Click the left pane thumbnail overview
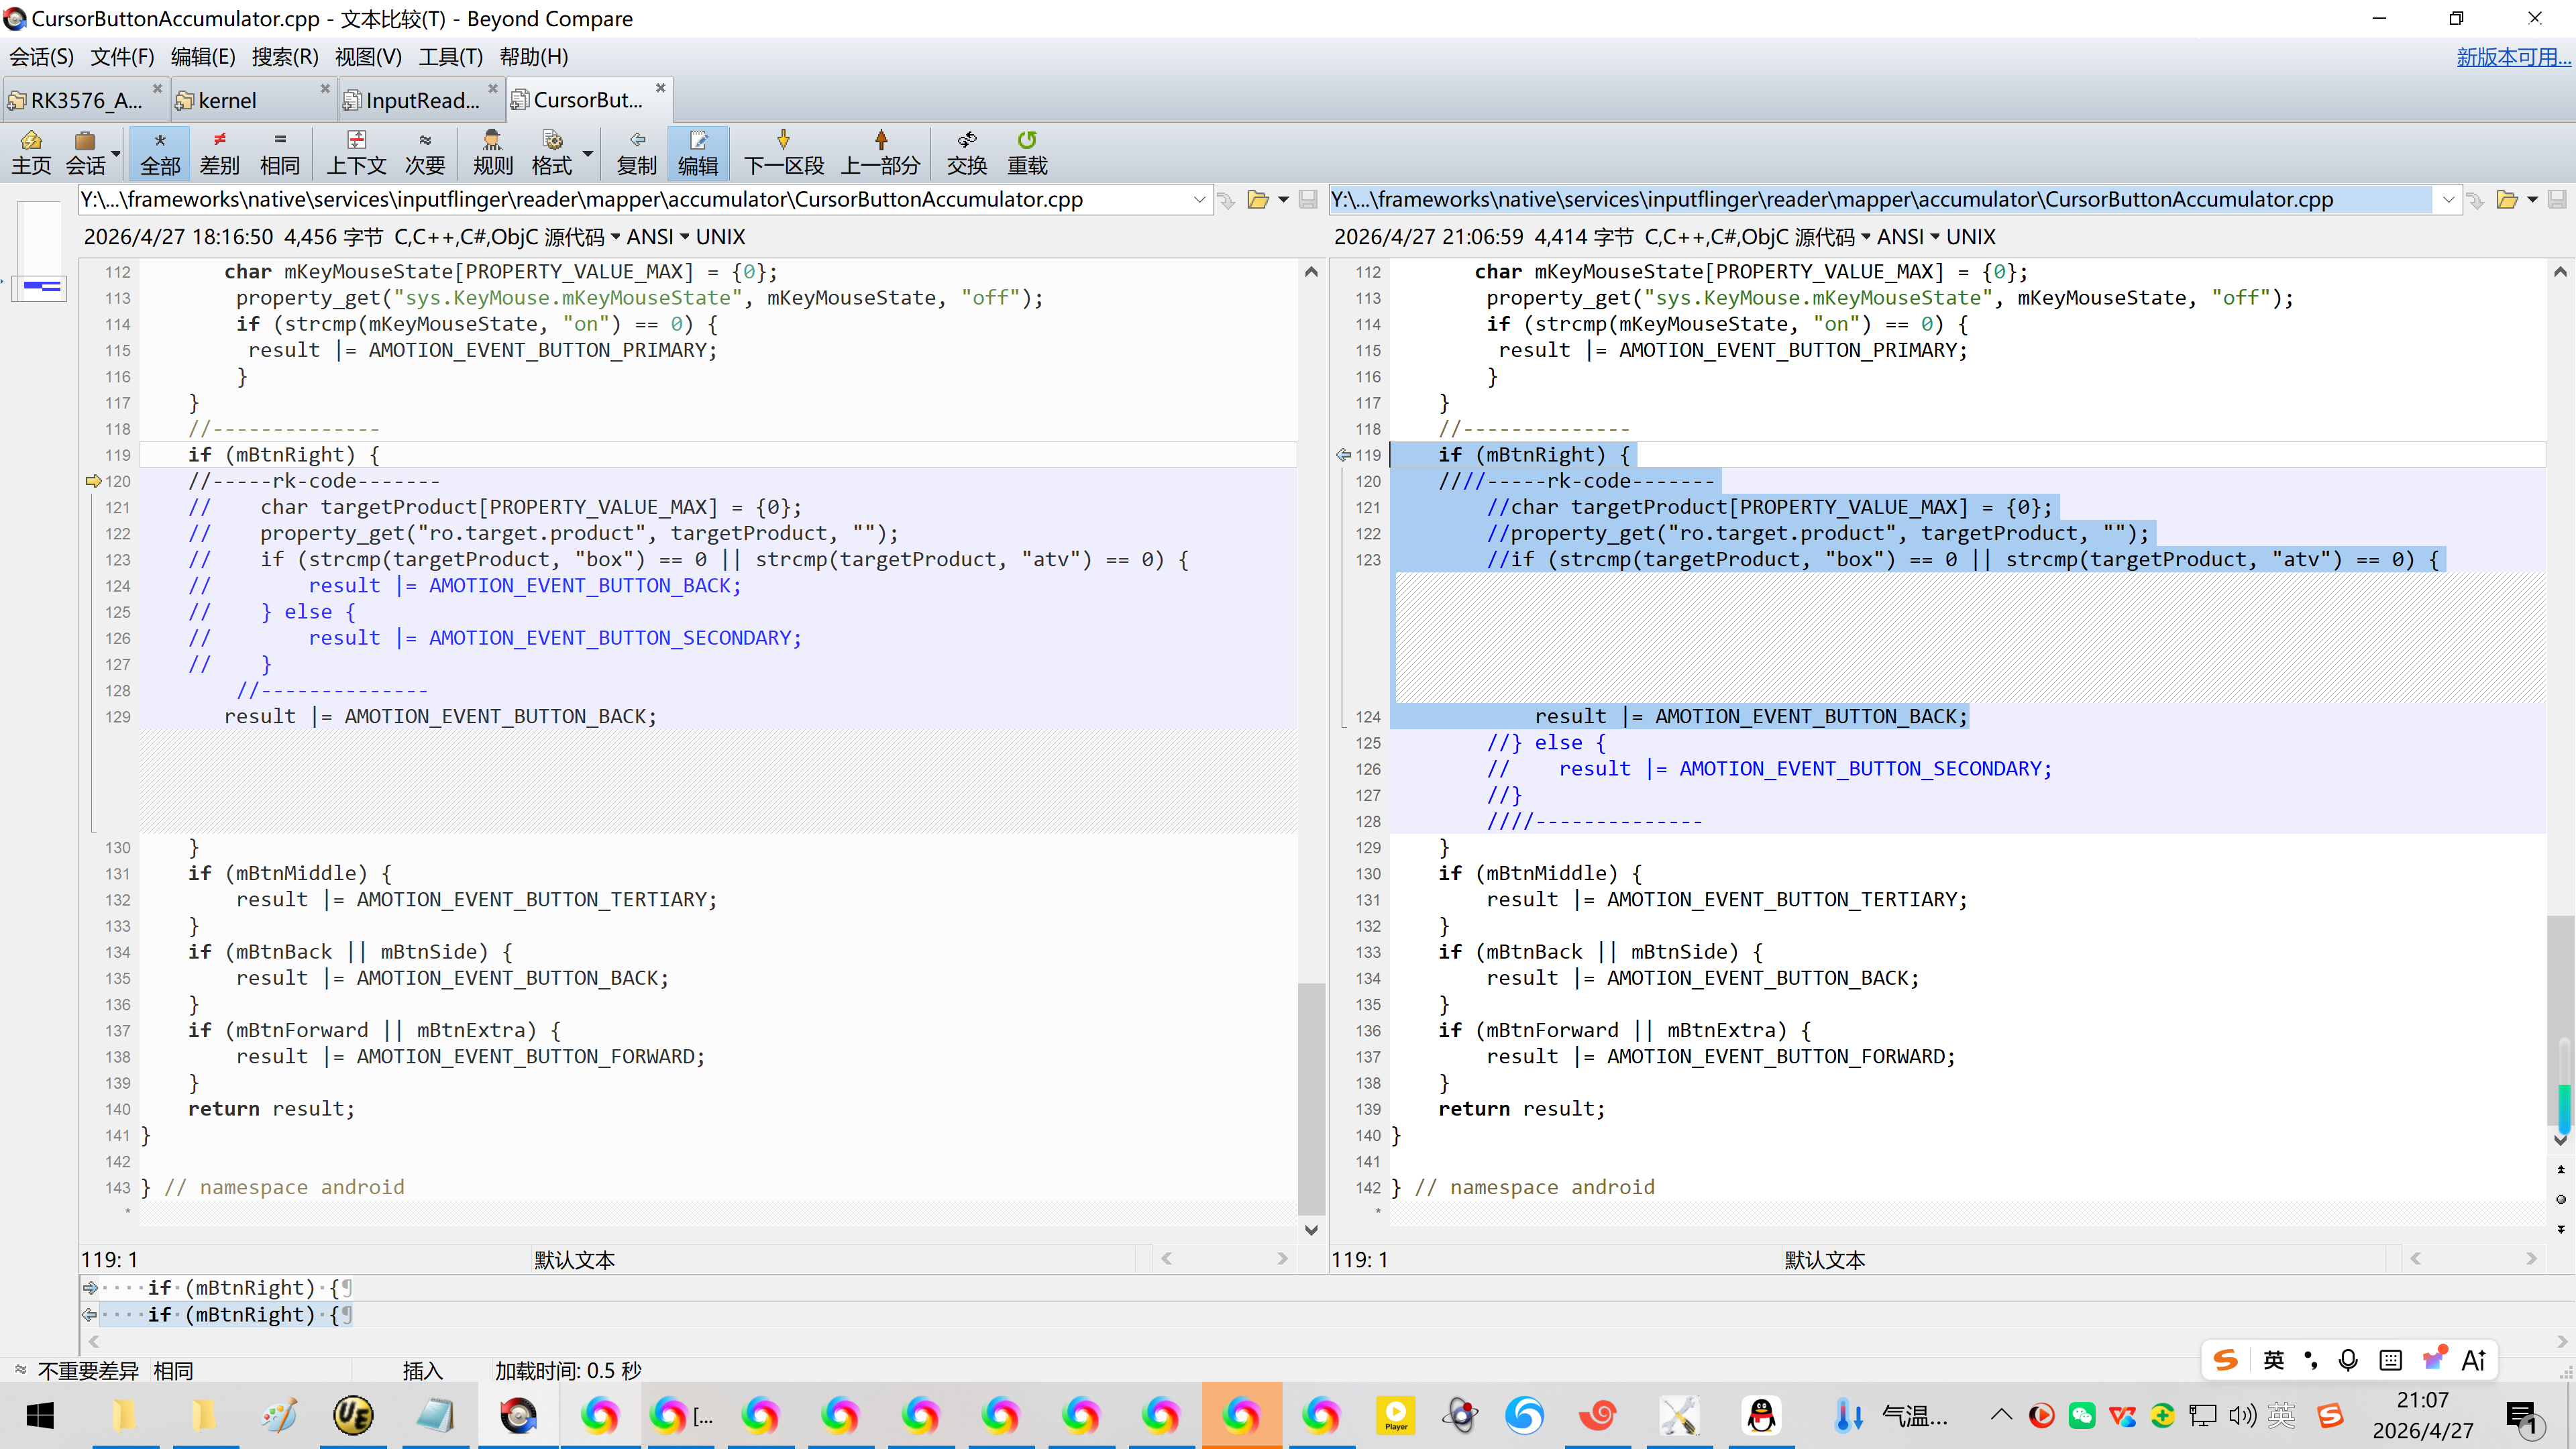 click(x=41, y=250)
